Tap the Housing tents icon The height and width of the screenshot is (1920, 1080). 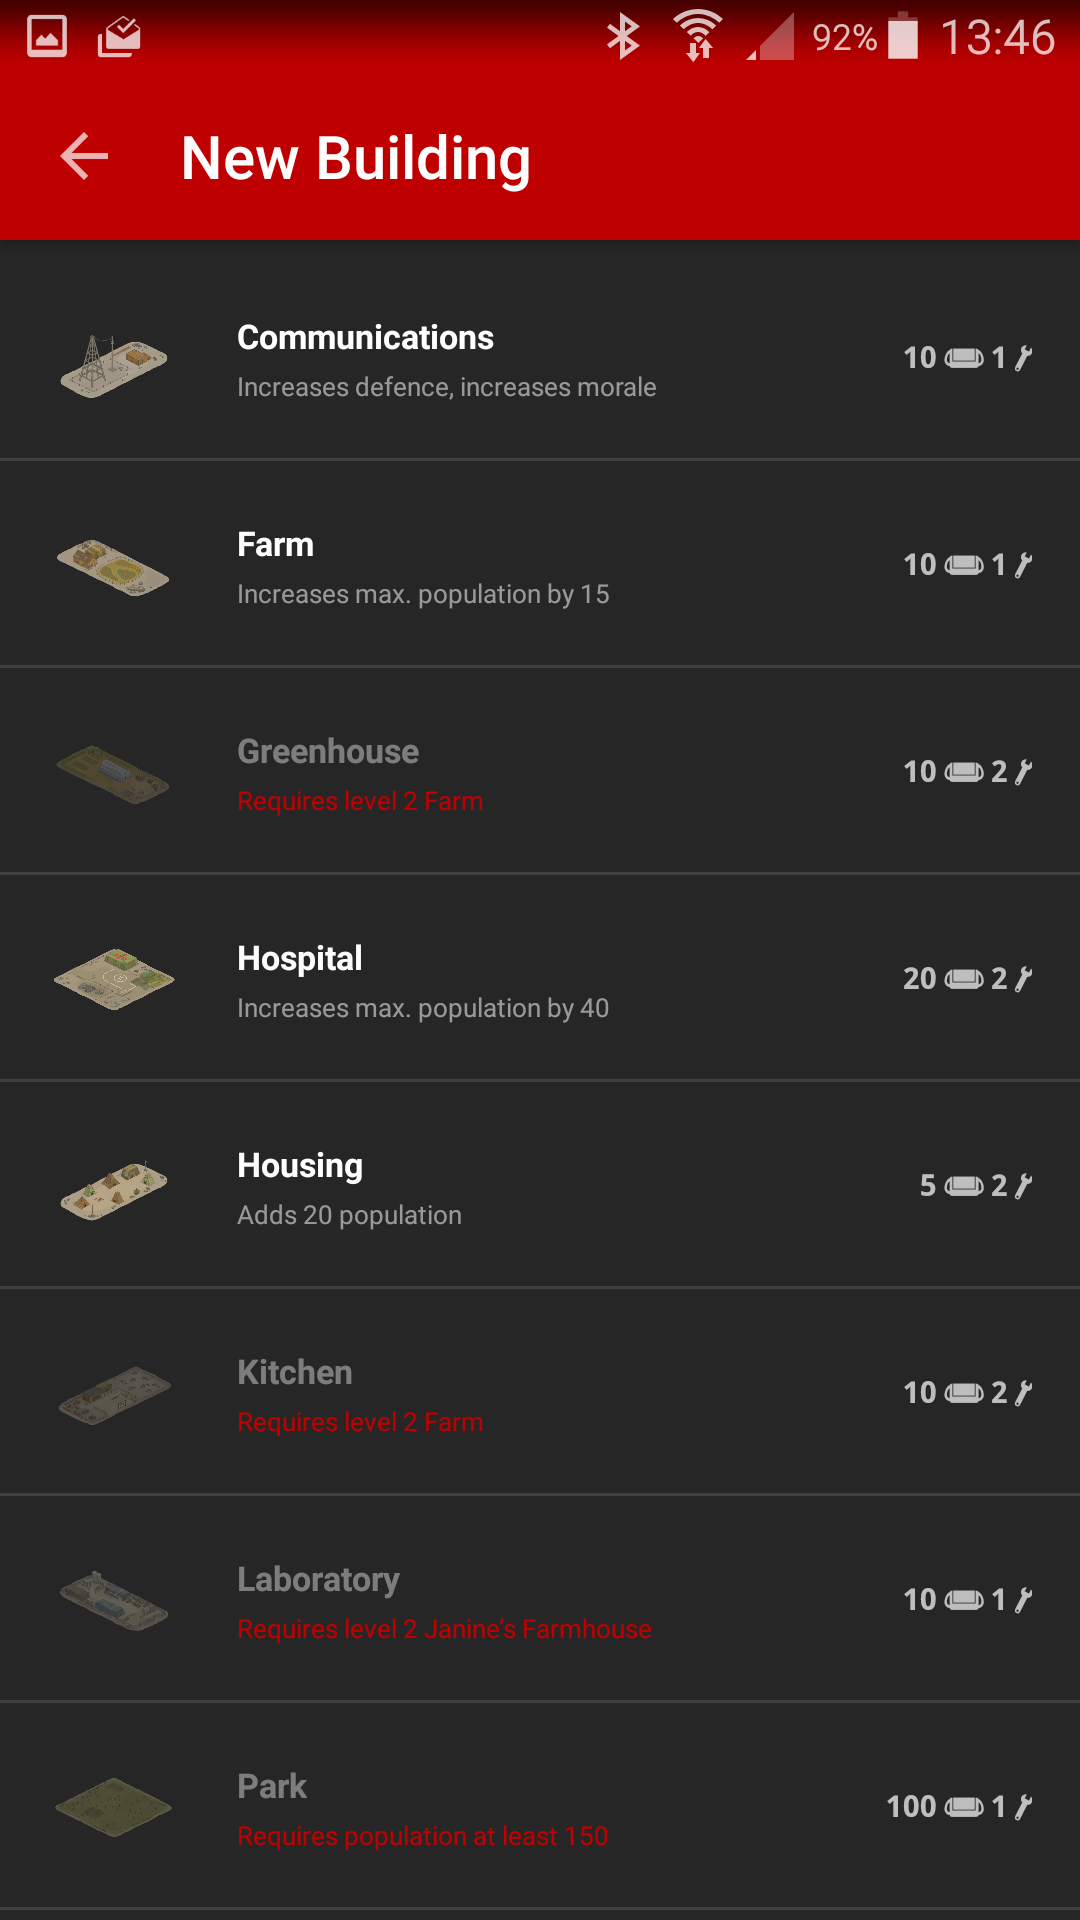[x=113, y=1189]
